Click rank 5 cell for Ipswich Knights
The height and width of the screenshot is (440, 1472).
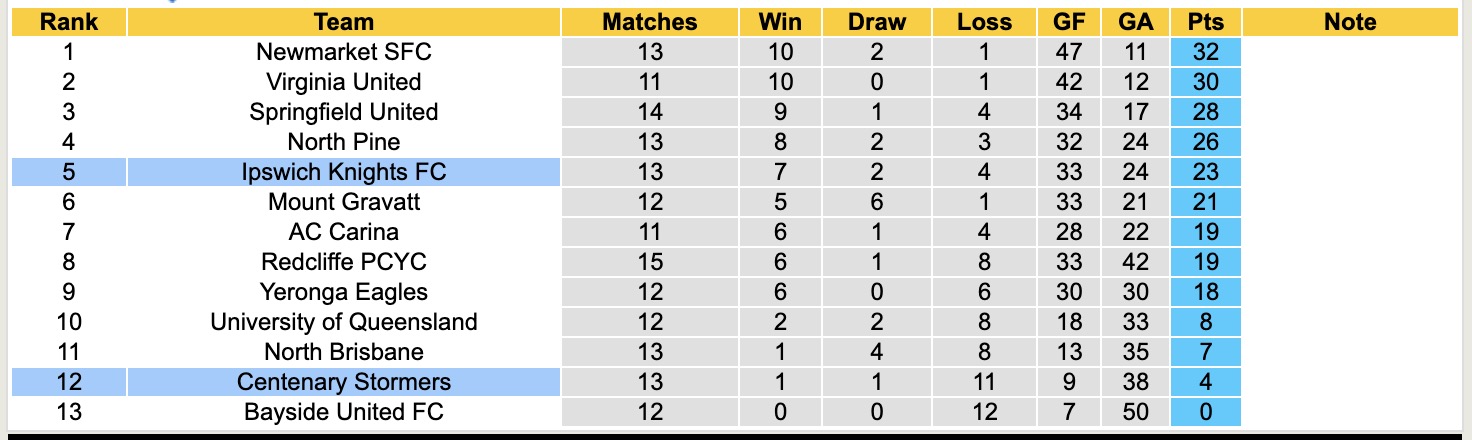(68, 172)
